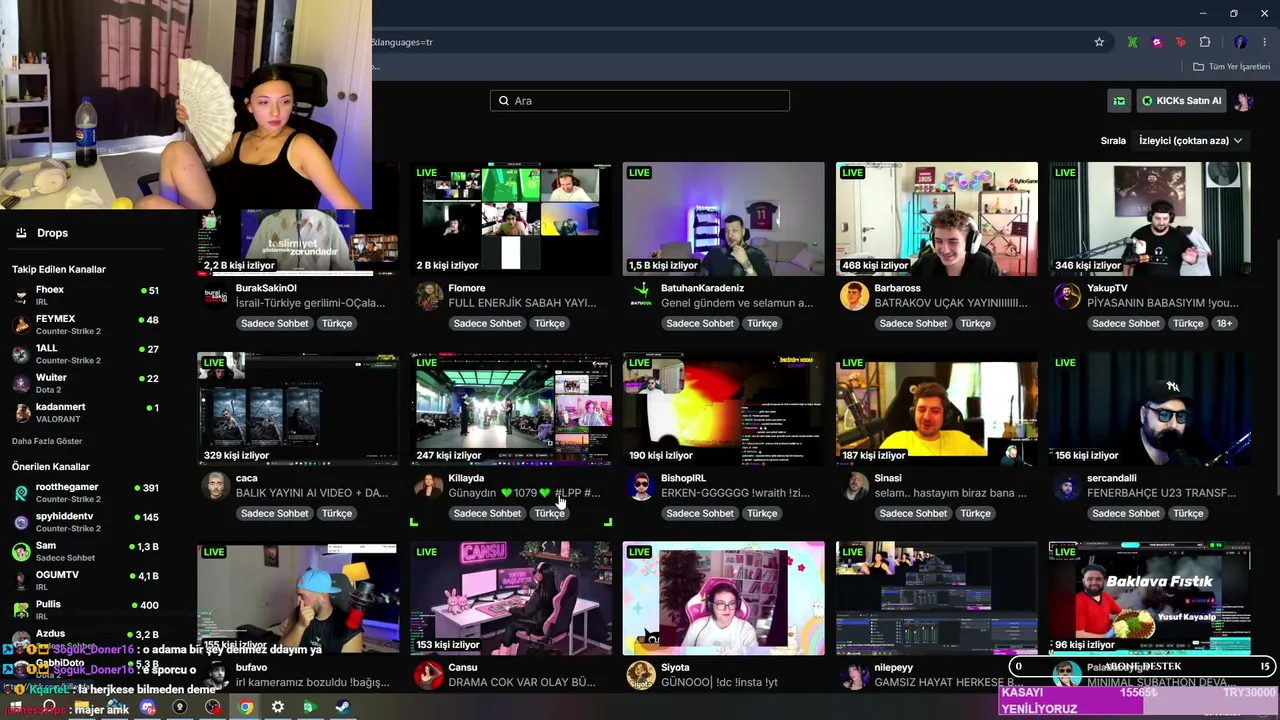Expand Daha Fazla Göster in followed channels
Viewport: 1280px width, 720px height.
pyautogui.click(x=47, y=441)
